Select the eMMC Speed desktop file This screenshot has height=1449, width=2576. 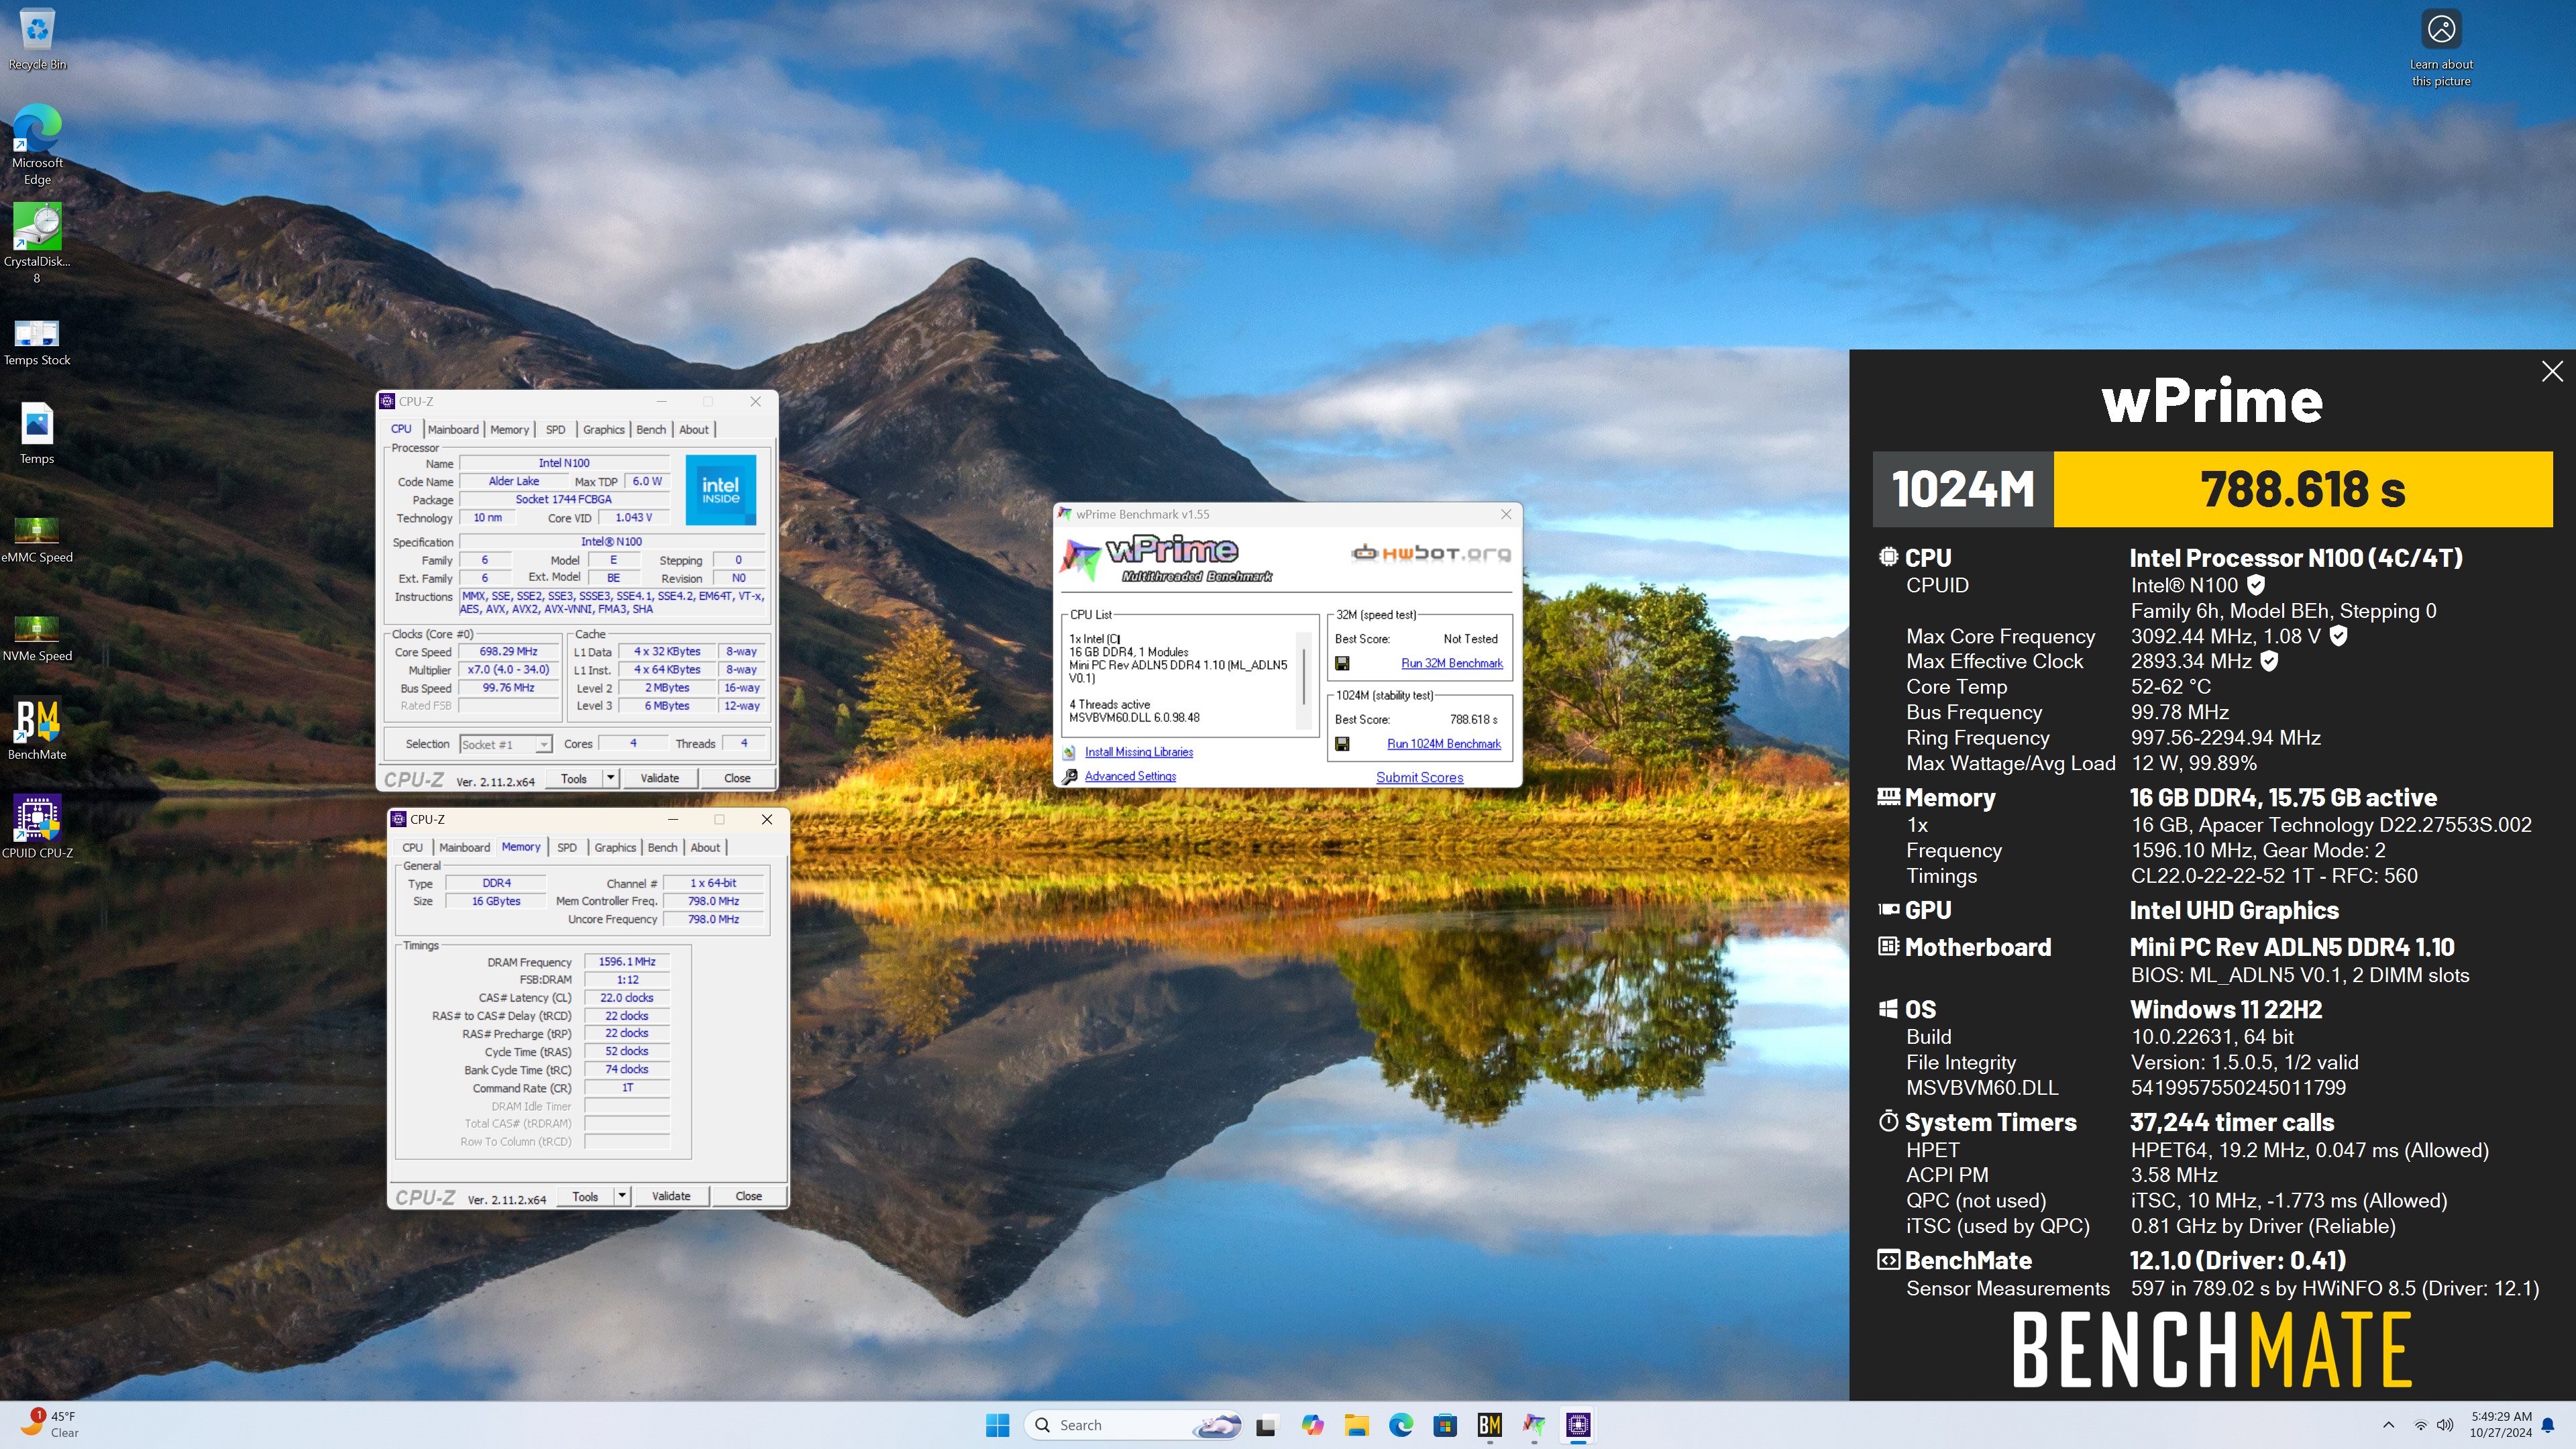tap(37, 540)
